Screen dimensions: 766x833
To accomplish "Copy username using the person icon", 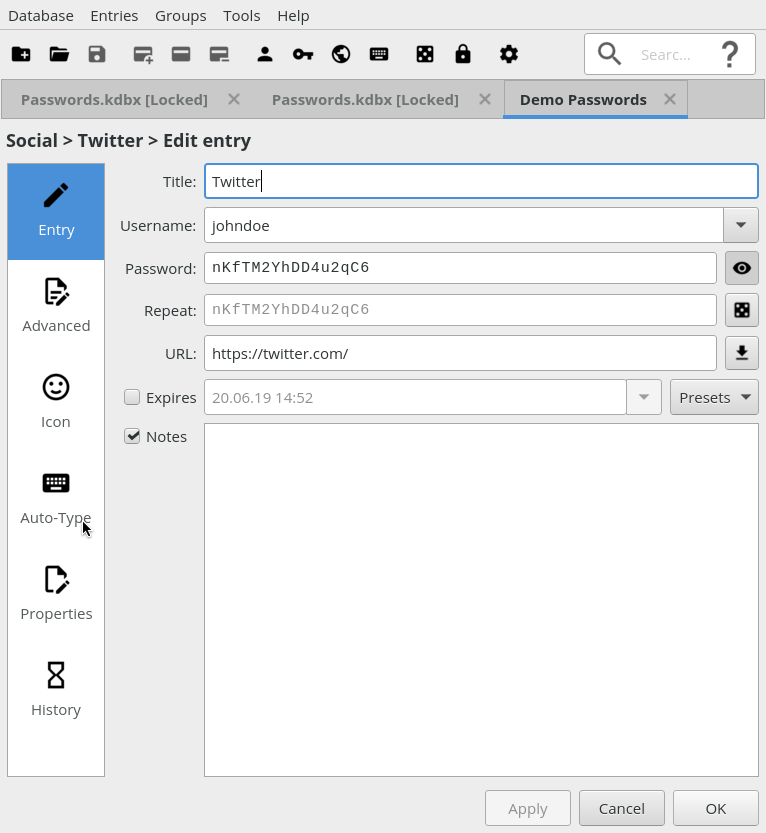I will coord(265,54).
